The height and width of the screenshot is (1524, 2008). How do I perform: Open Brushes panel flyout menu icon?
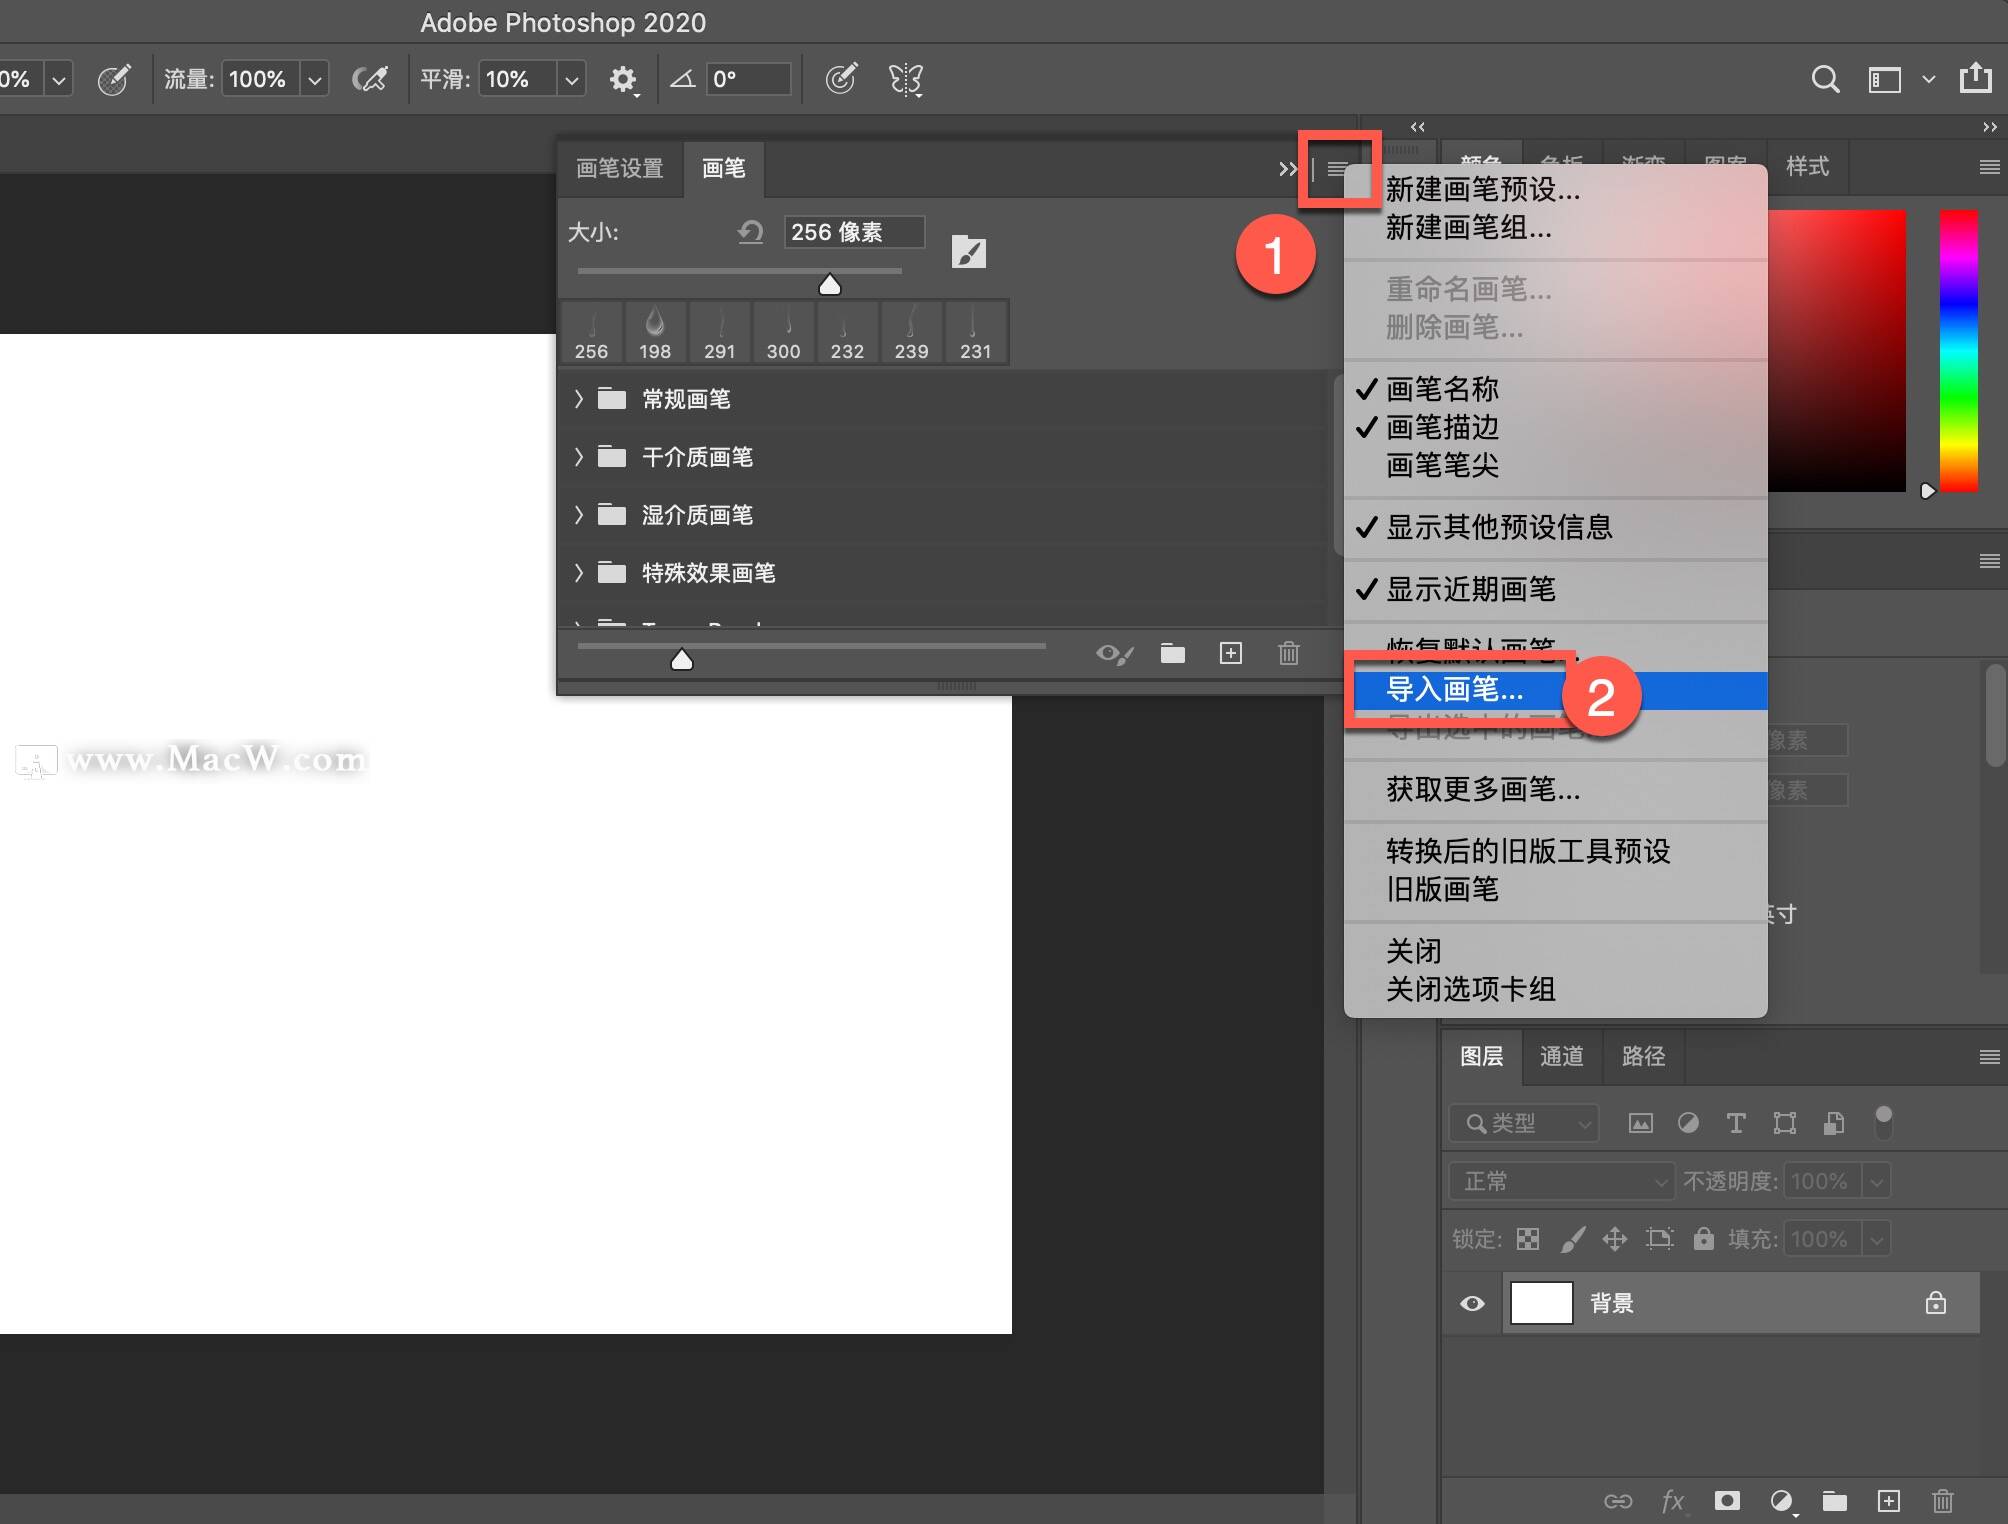[1337, 169]
